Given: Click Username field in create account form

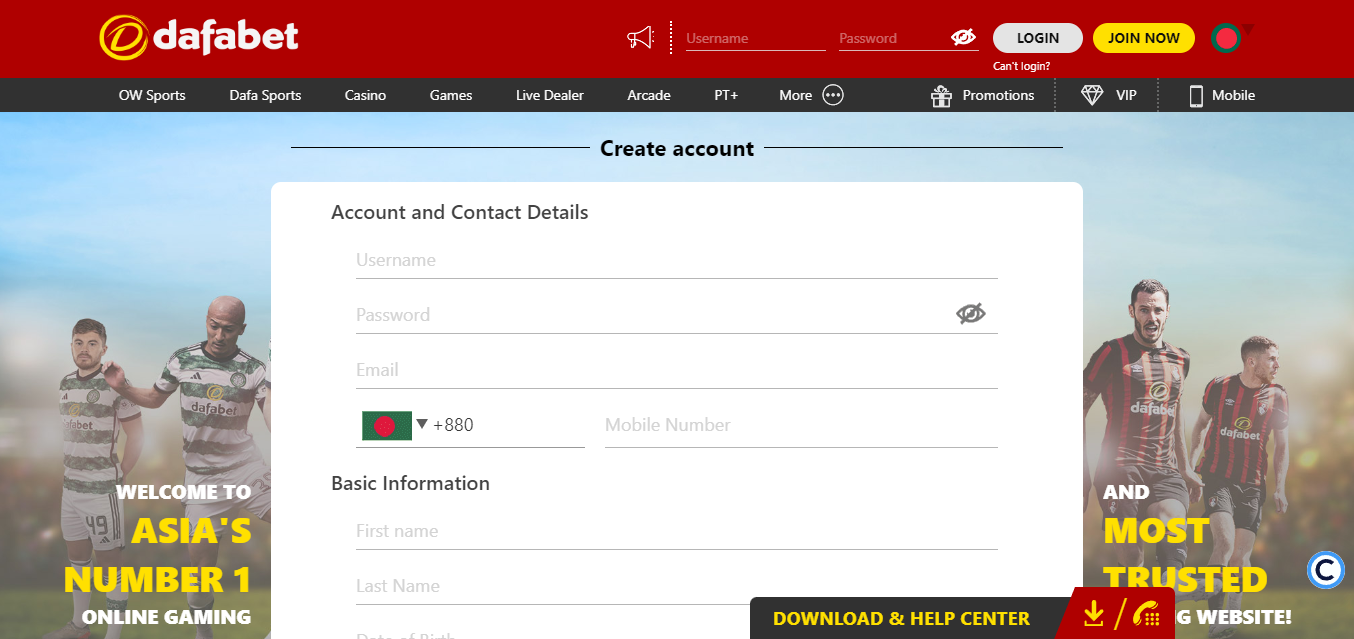Looking at the screenshot, I should [676, 260].
